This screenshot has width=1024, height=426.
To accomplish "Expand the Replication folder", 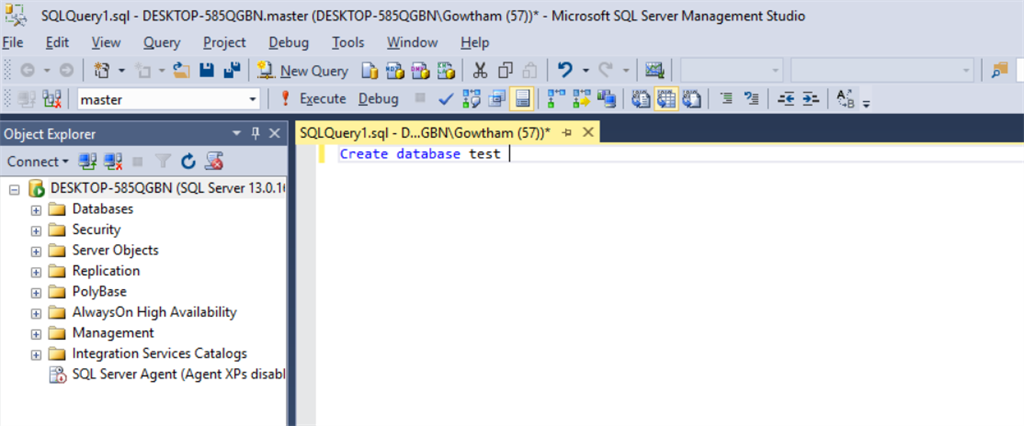I will click(36, 272).
